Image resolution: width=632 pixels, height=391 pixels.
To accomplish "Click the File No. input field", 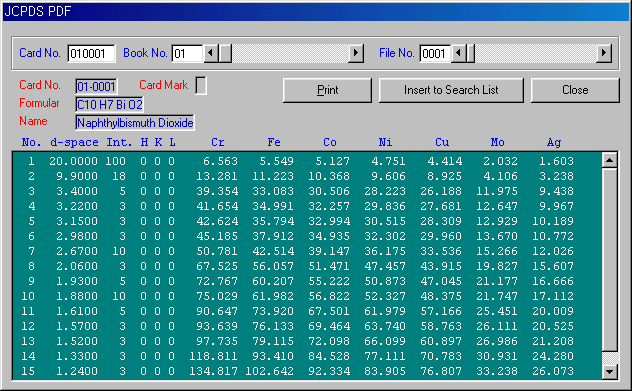I will (x=435, y=53).
